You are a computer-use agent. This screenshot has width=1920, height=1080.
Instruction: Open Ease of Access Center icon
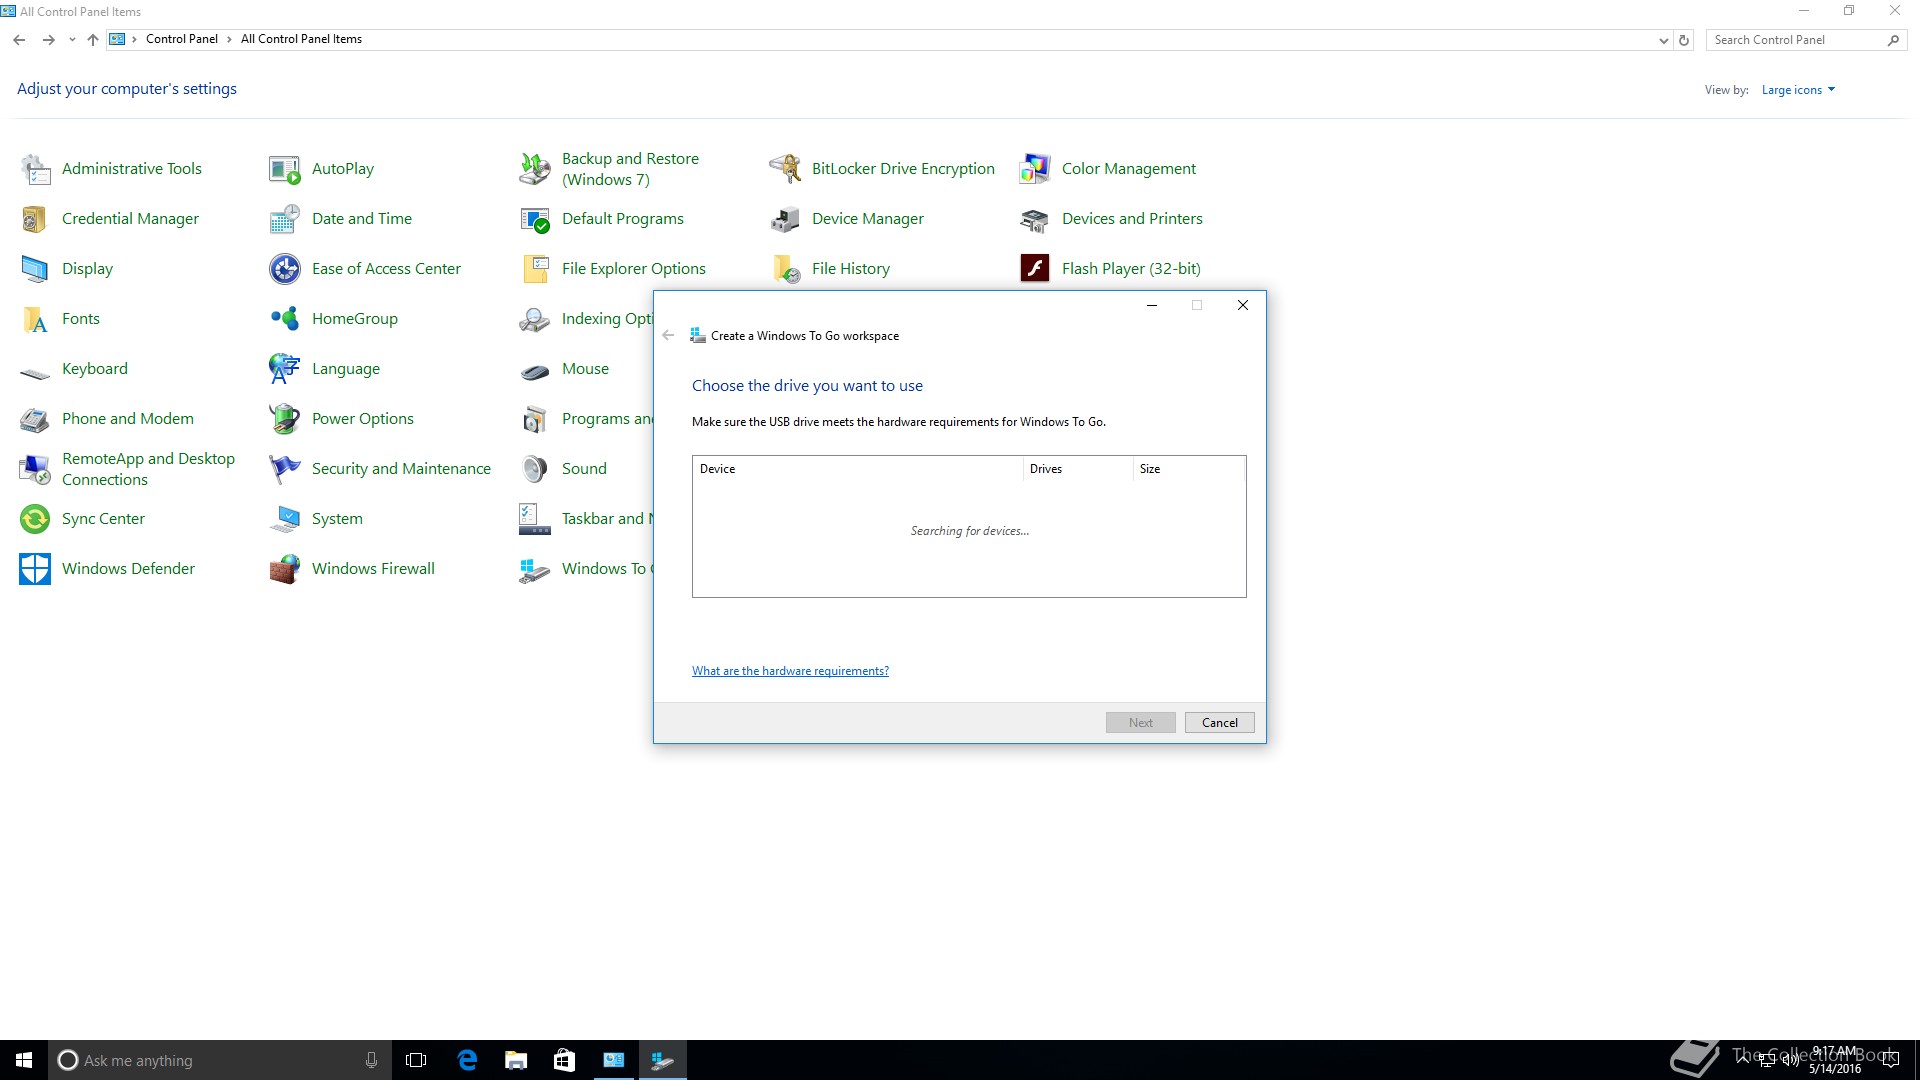(x=285, y=269)
